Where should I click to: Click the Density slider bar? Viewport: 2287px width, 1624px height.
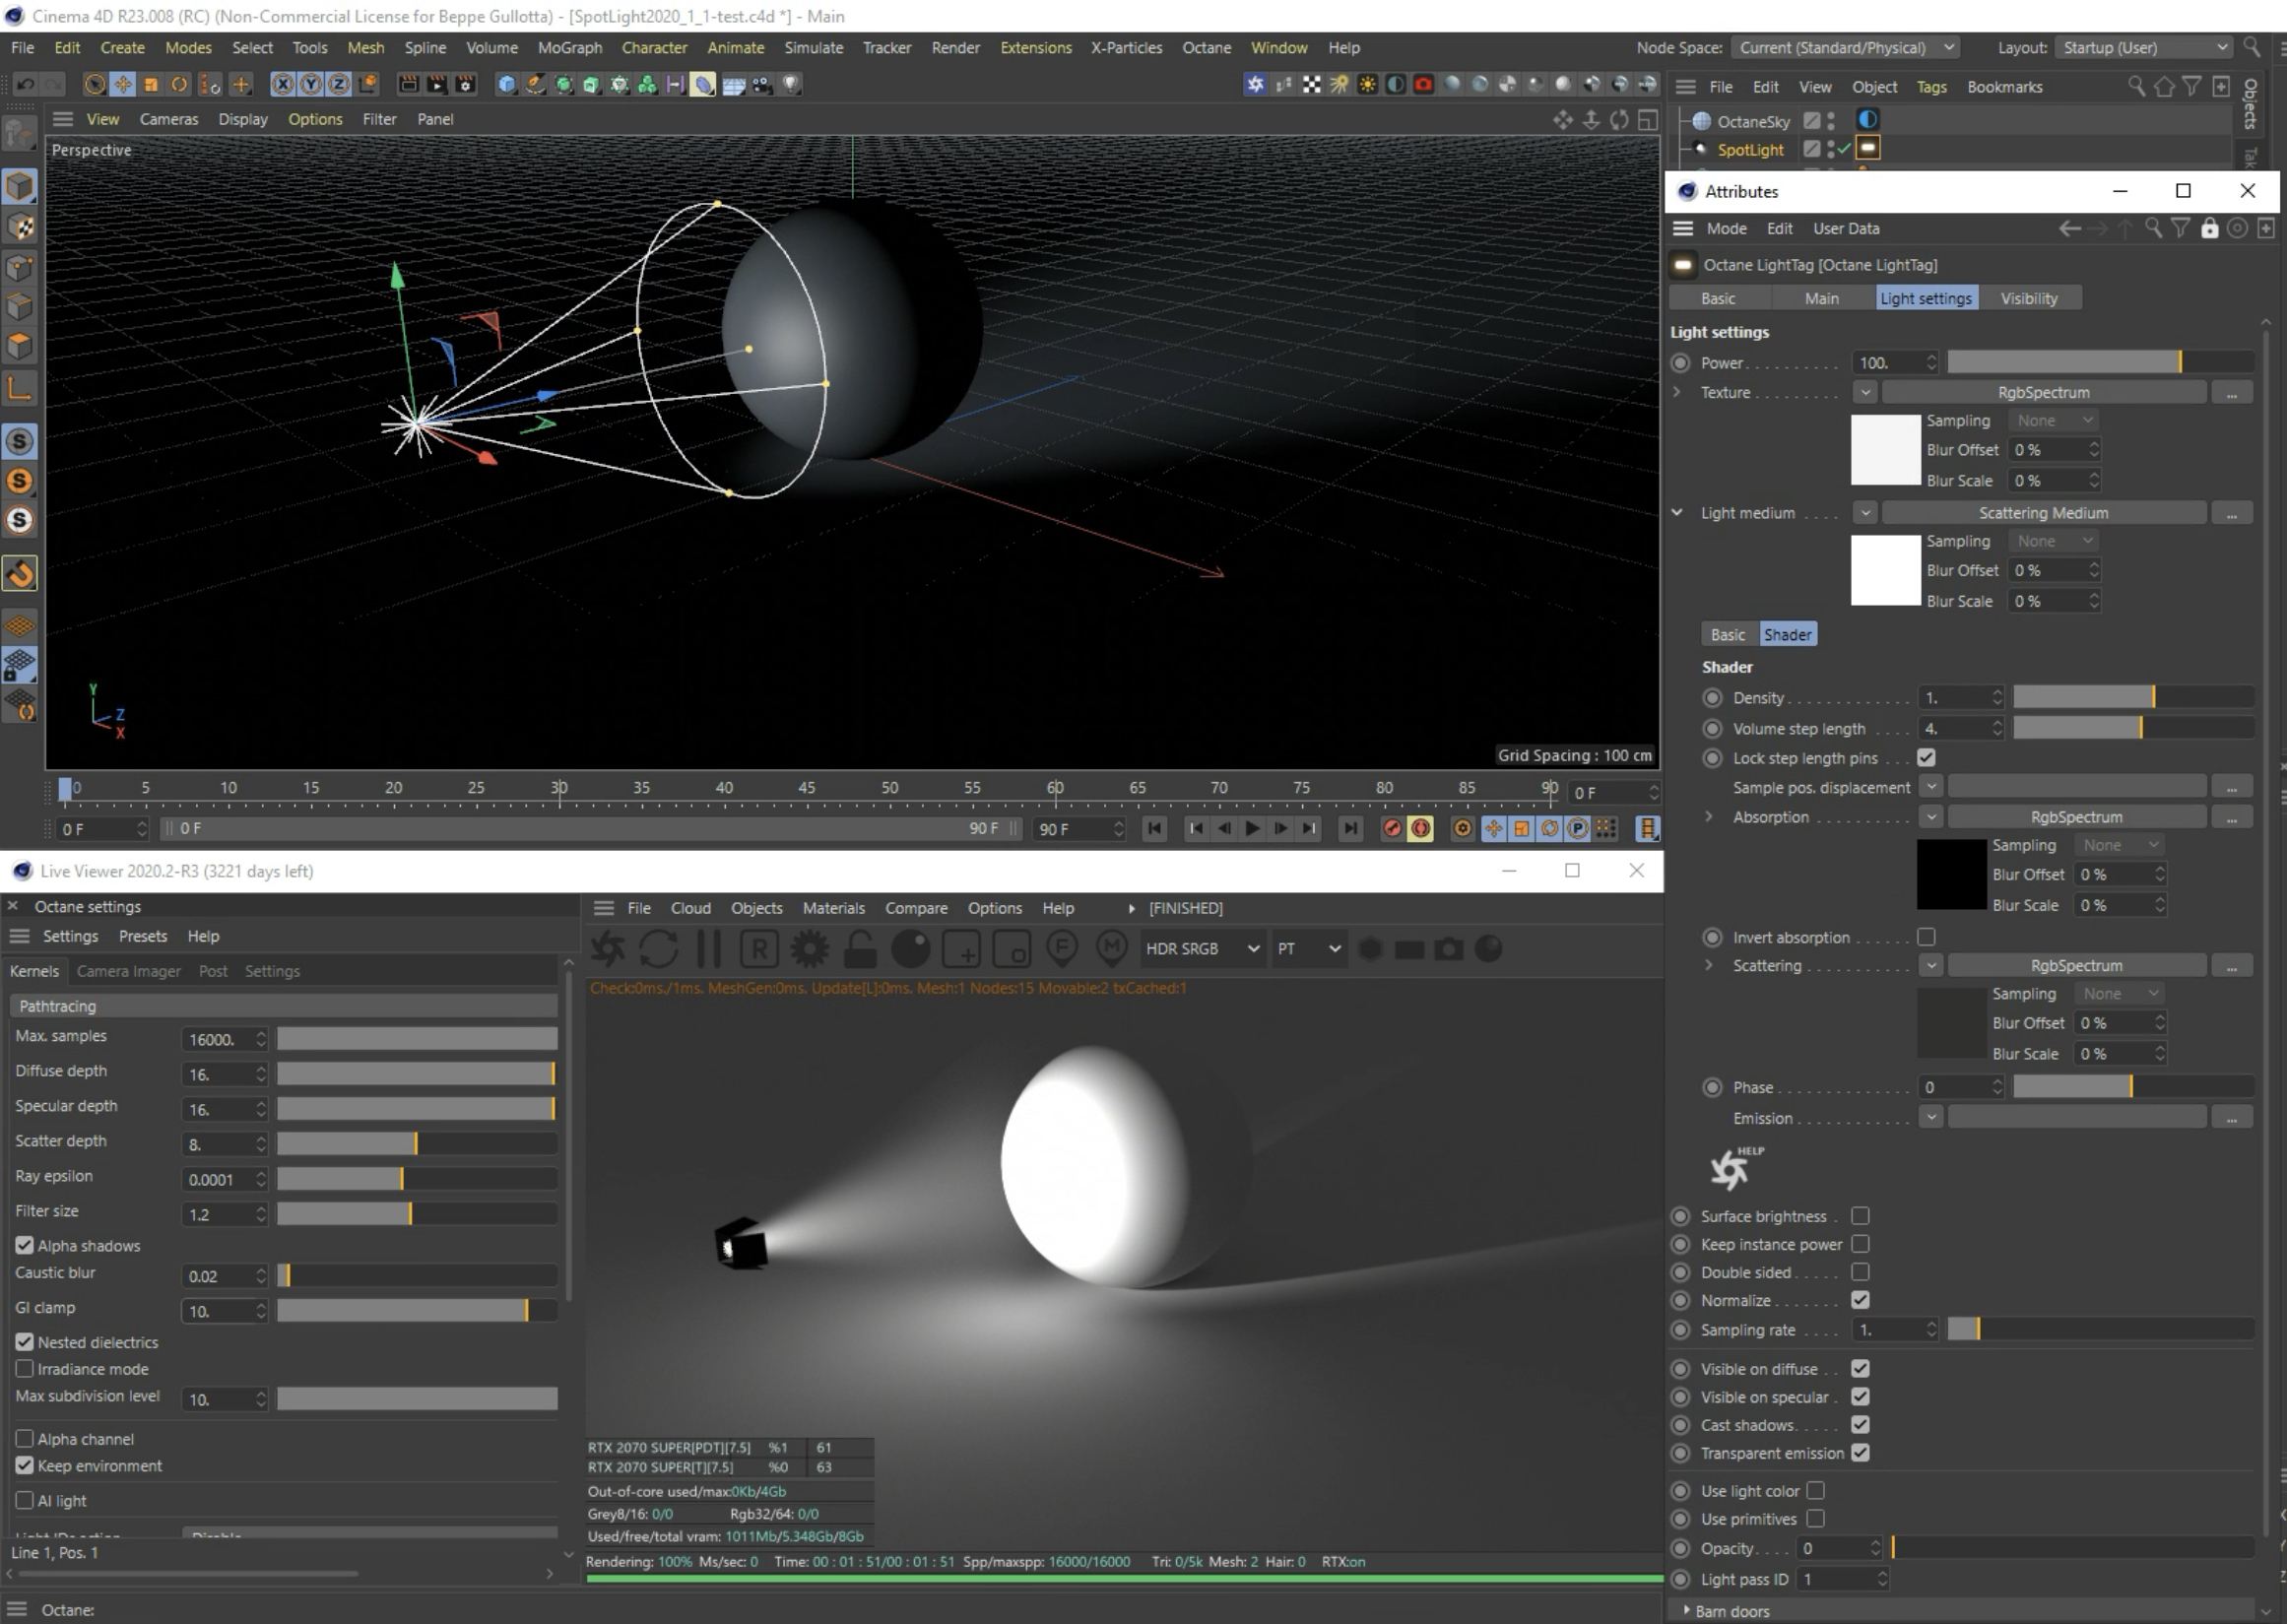coord(2131,697)
